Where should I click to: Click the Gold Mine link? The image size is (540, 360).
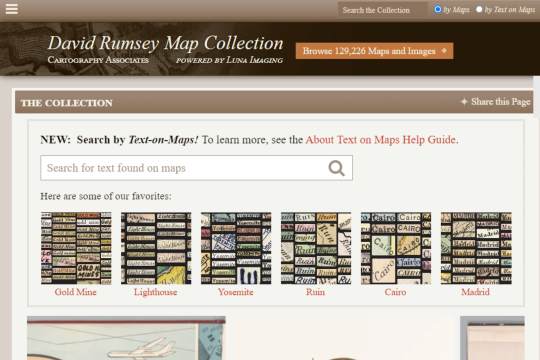[76, 292]
